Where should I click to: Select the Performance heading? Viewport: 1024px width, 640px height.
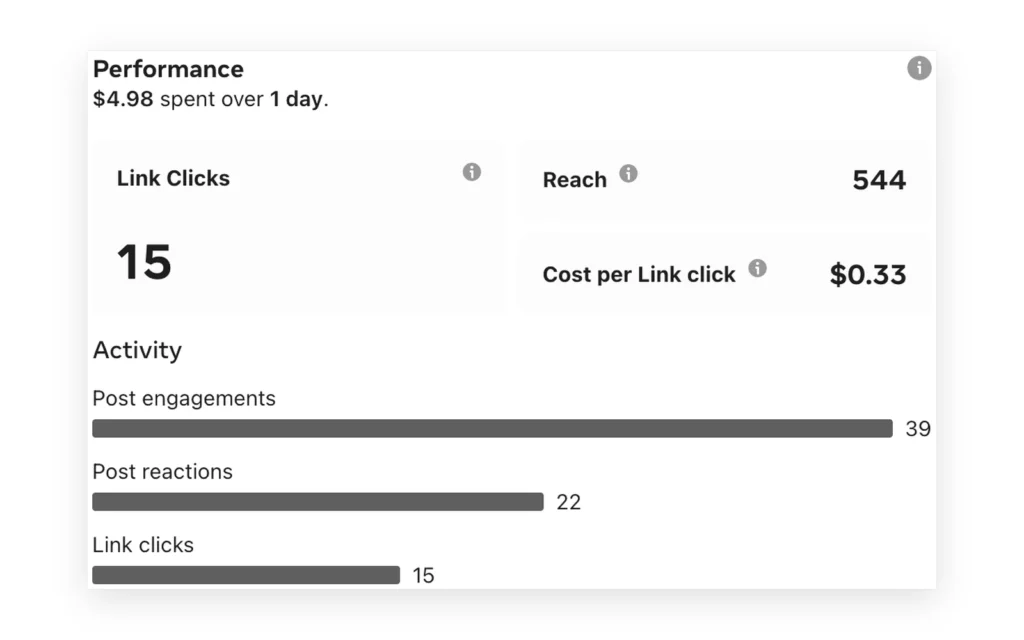[168, 69]
